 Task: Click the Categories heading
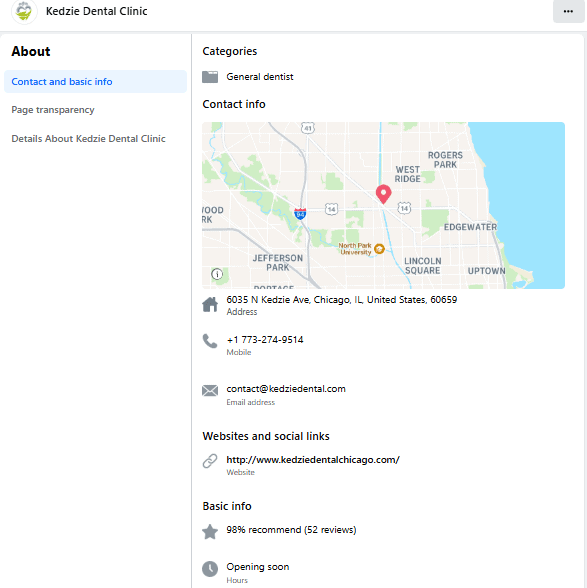(x=230, y=51)
